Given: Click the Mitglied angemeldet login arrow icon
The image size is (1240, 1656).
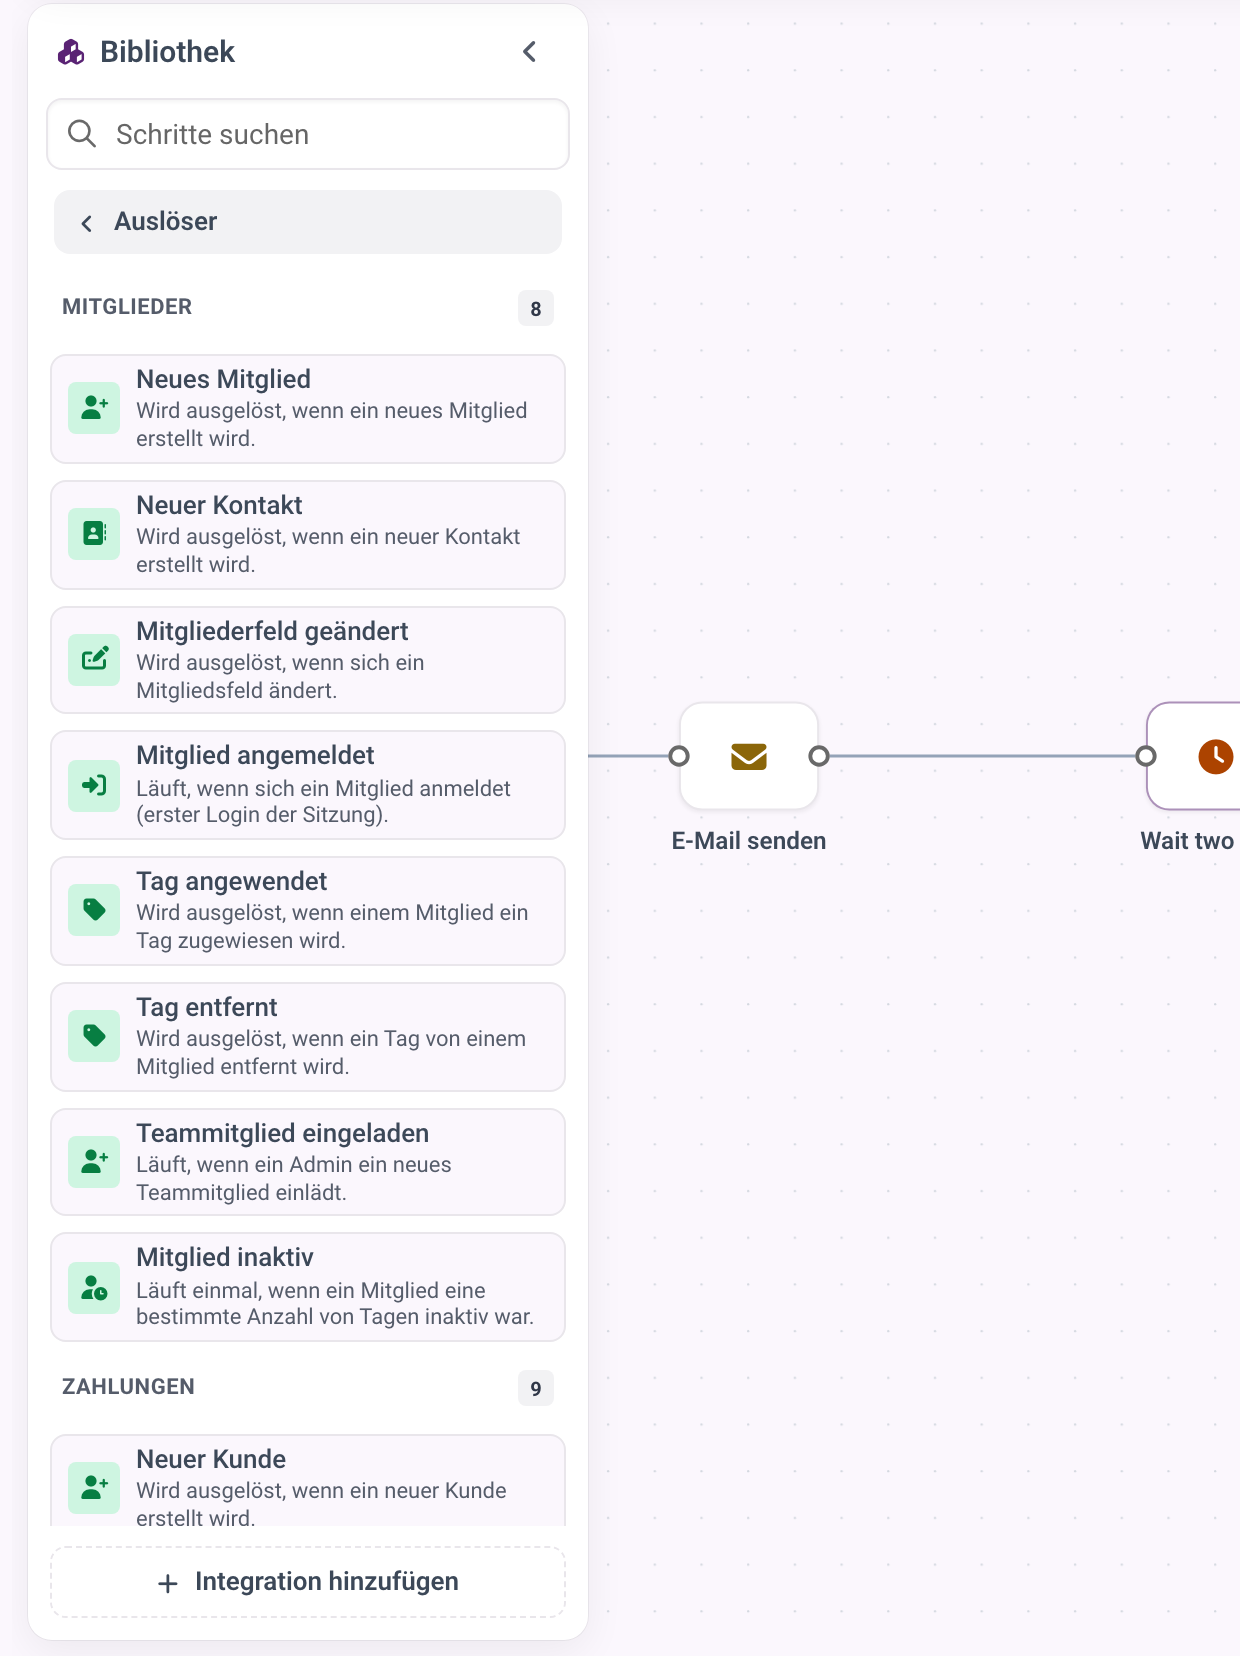Looking at the screenshot, I should pos(94,785).
